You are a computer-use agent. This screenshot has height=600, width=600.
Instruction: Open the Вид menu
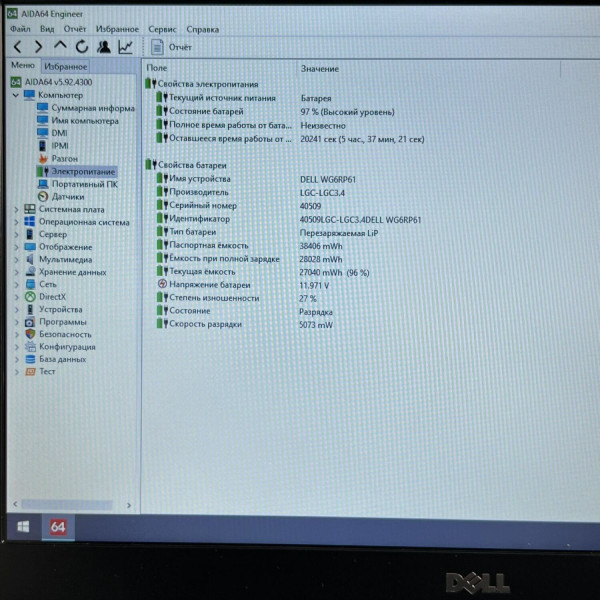click(x=47, y=29)
